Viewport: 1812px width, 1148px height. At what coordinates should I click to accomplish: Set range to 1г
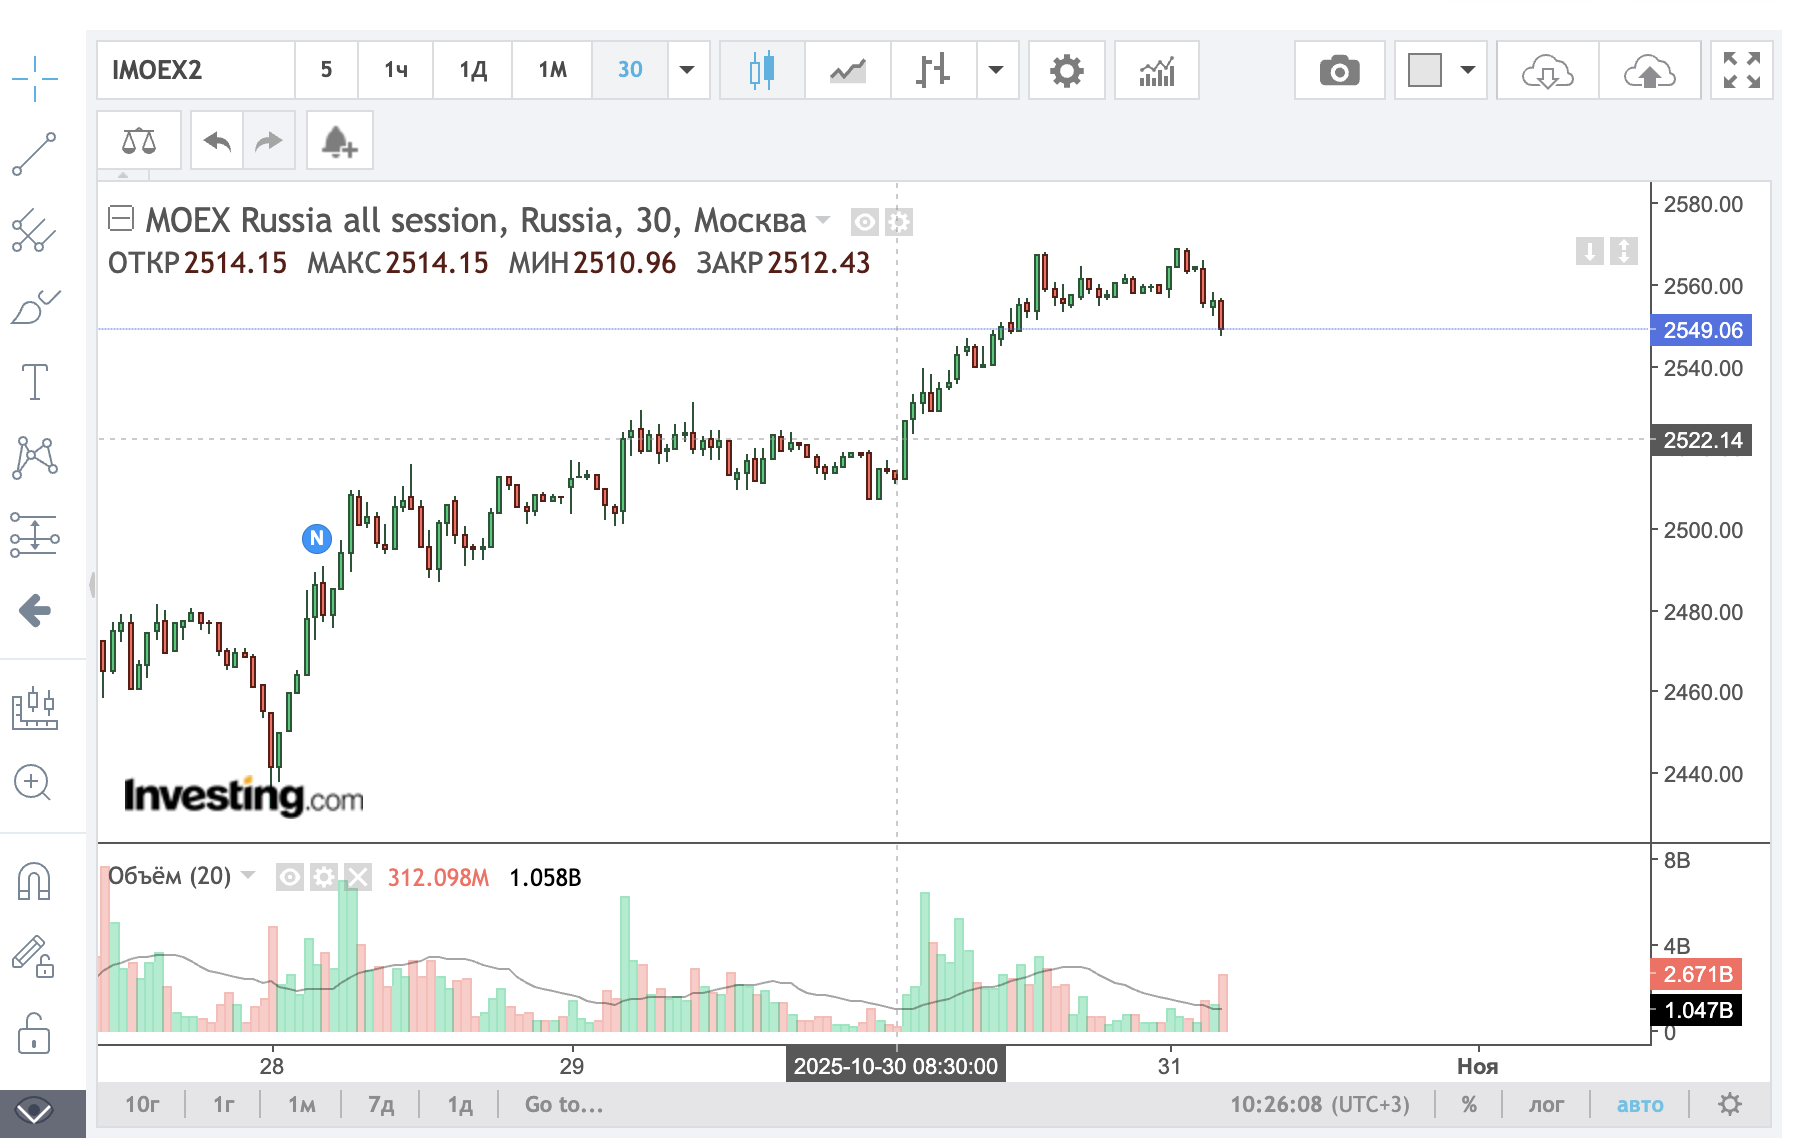[223, 1105]
